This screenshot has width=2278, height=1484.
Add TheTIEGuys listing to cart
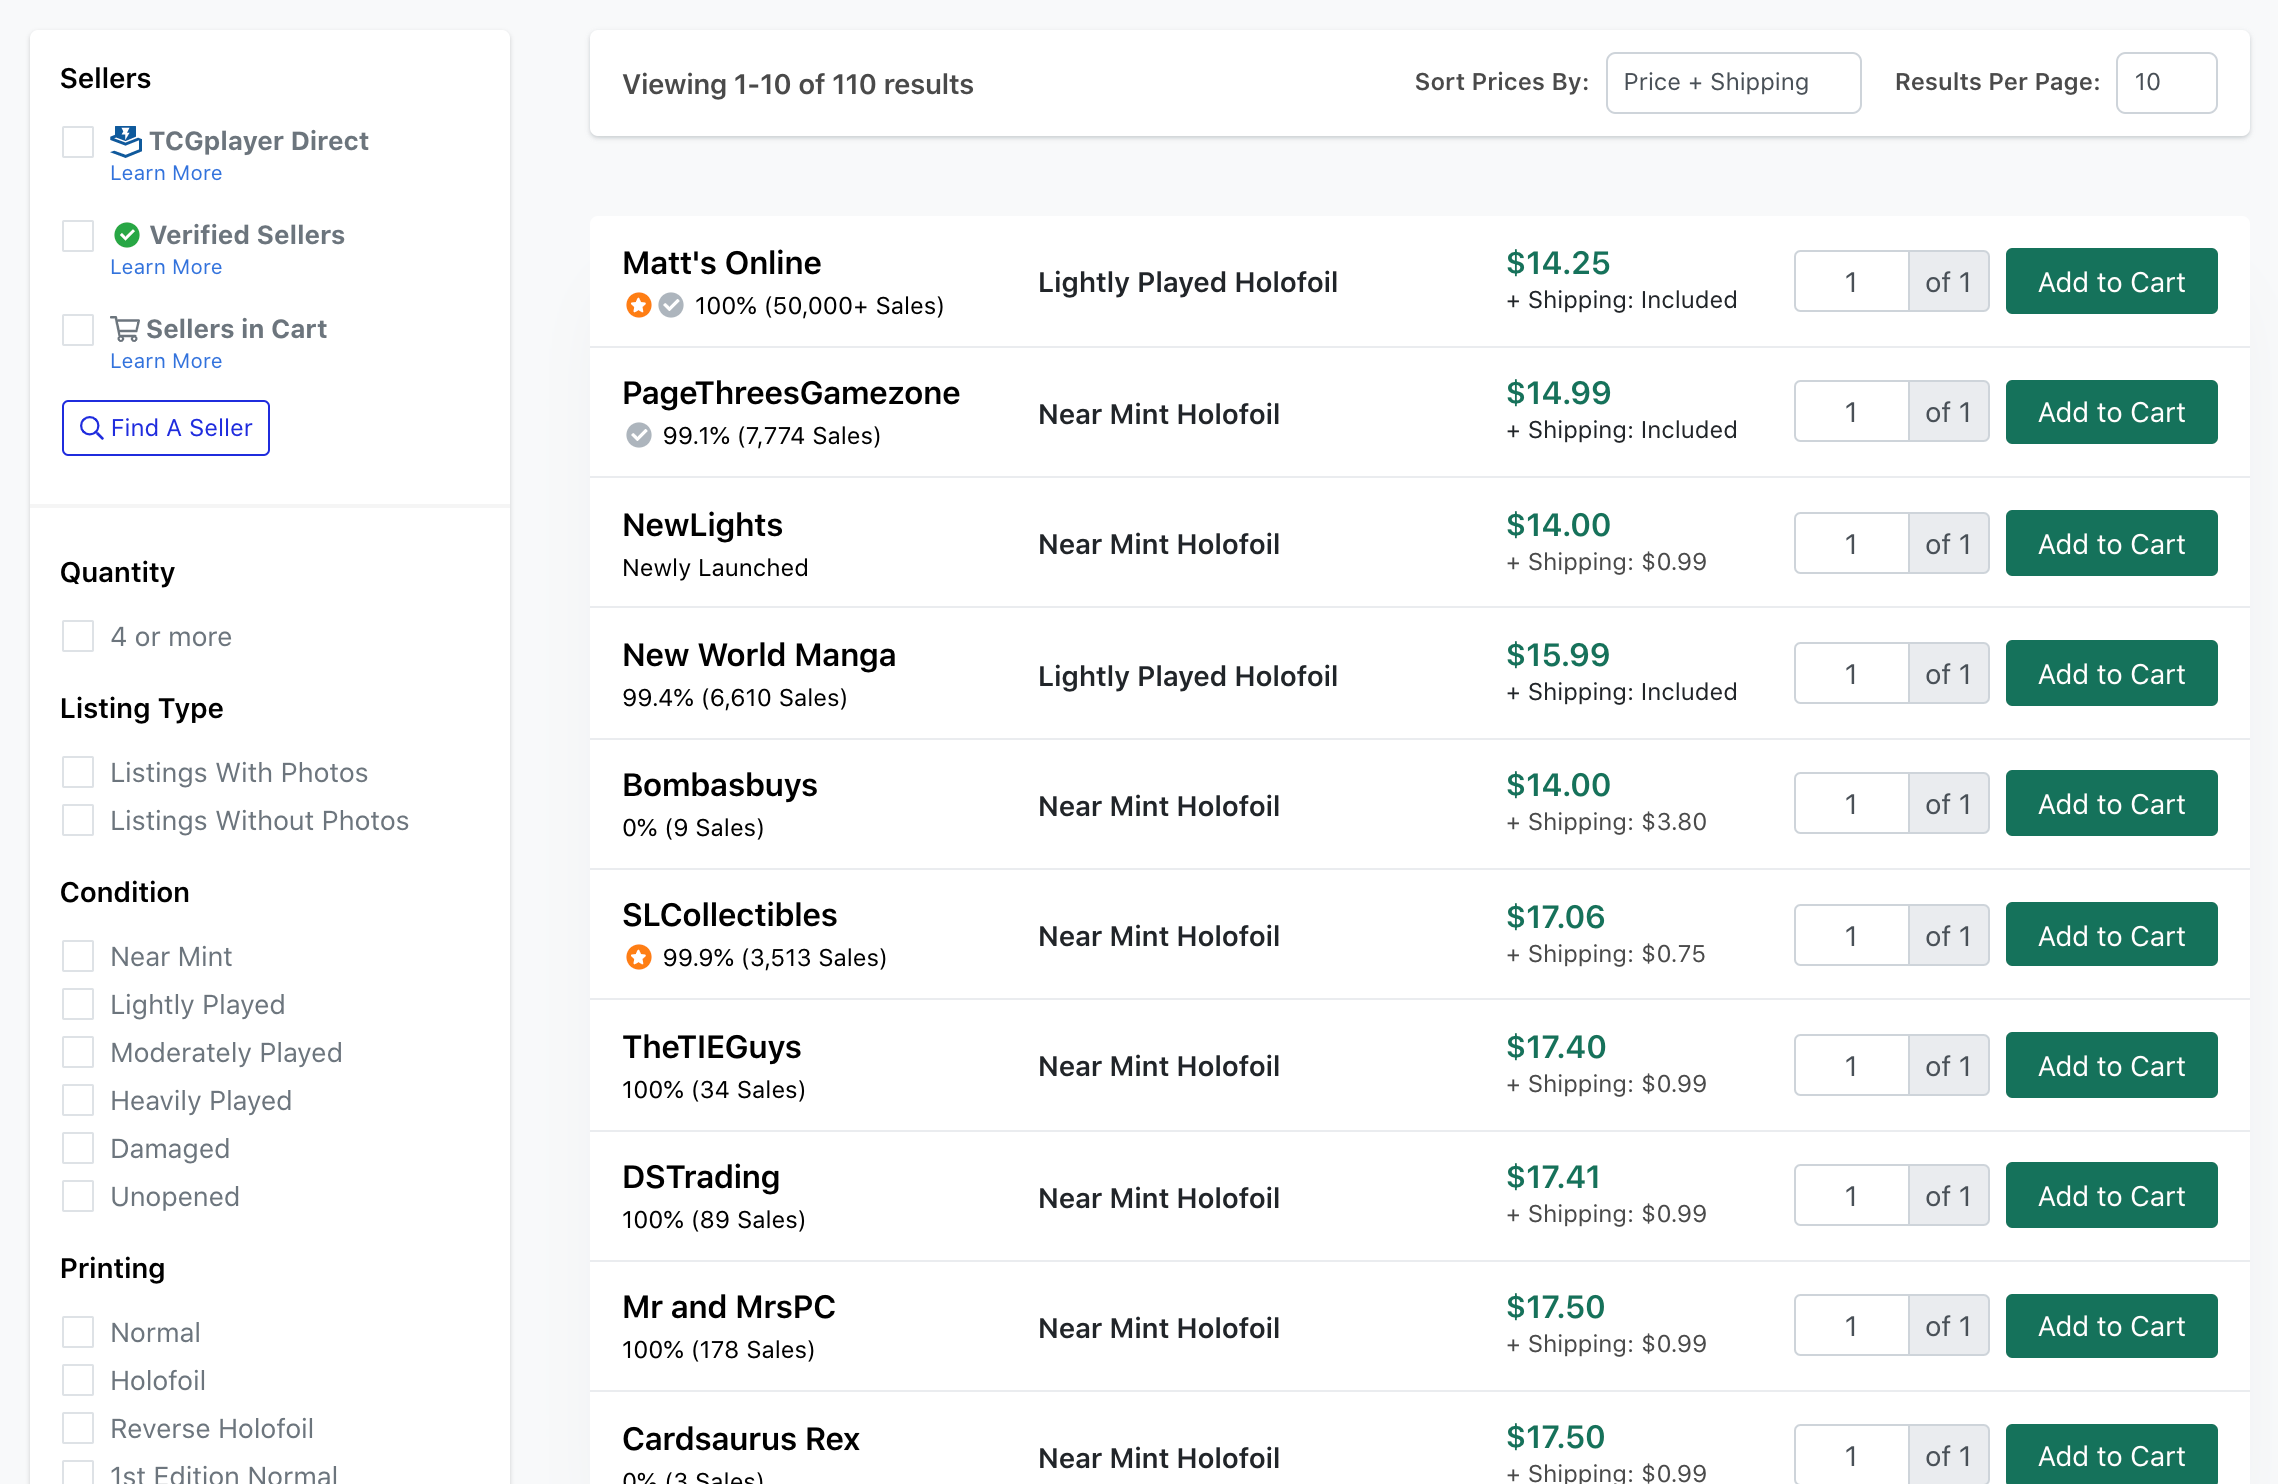pyautogui.click(x=2111, y=1066)
